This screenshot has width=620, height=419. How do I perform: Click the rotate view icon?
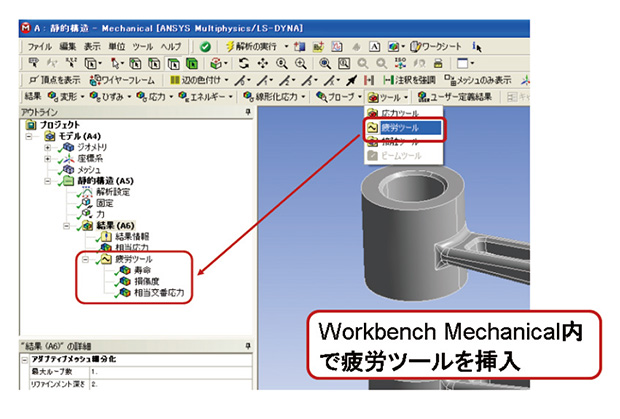pyautogui.click(x=244, y=63)
